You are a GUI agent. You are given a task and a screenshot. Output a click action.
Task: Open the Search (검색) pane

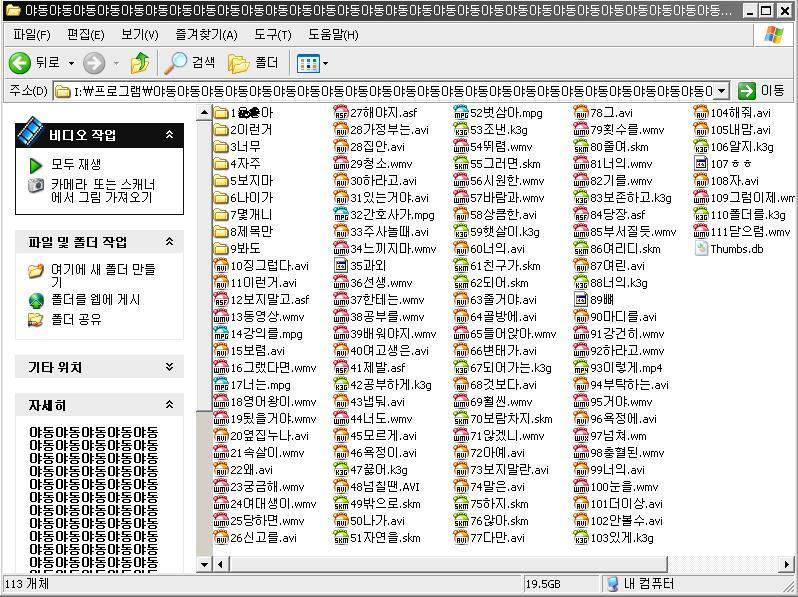pos(191,63)
